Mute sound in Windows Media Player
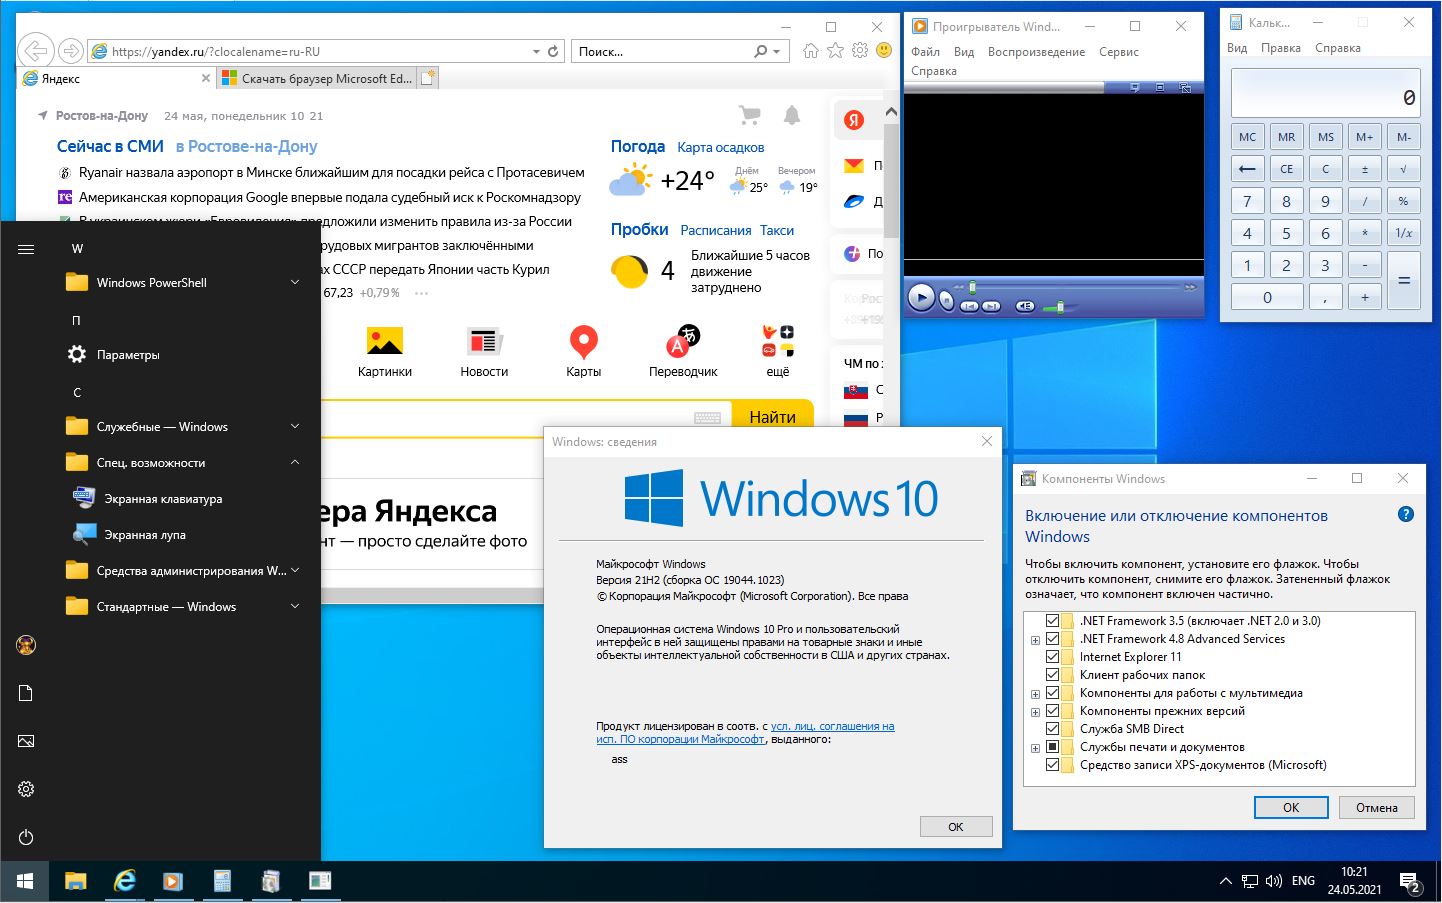The image size is (1442, 903). (x=1025, y=306)
